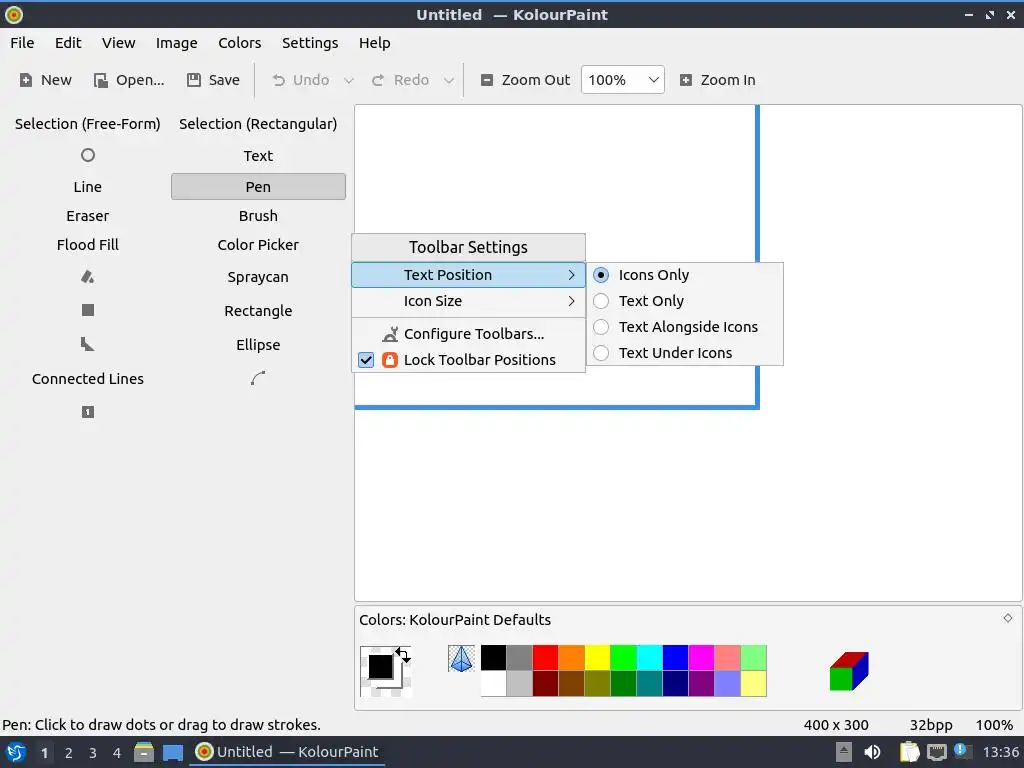Click the network tray icon
The image size is (1024, 768).
point(936,752)
